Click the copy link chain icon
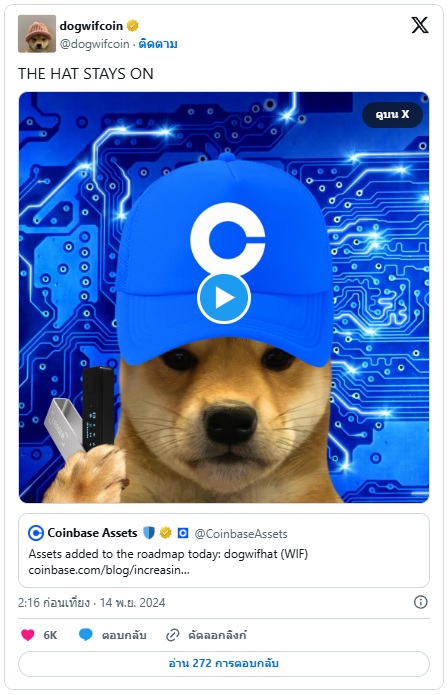The image size is (447, 695). coord(172,635)
